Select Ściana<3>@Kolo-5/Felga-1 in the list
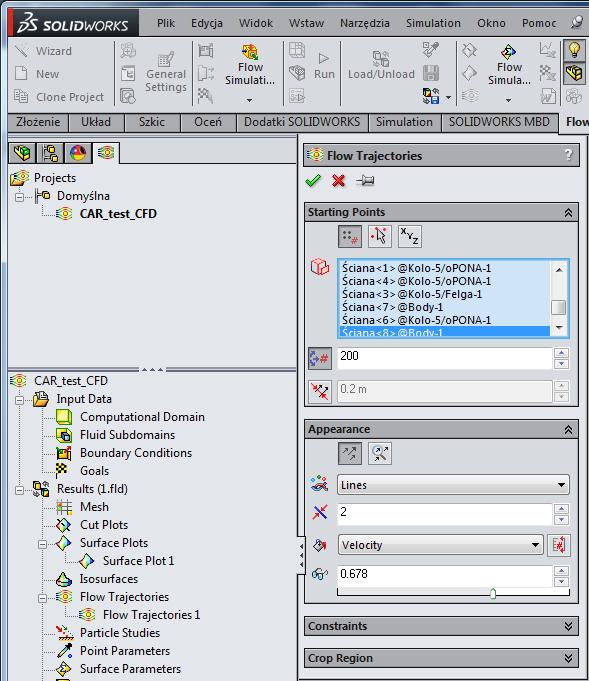 coord(412,294)
